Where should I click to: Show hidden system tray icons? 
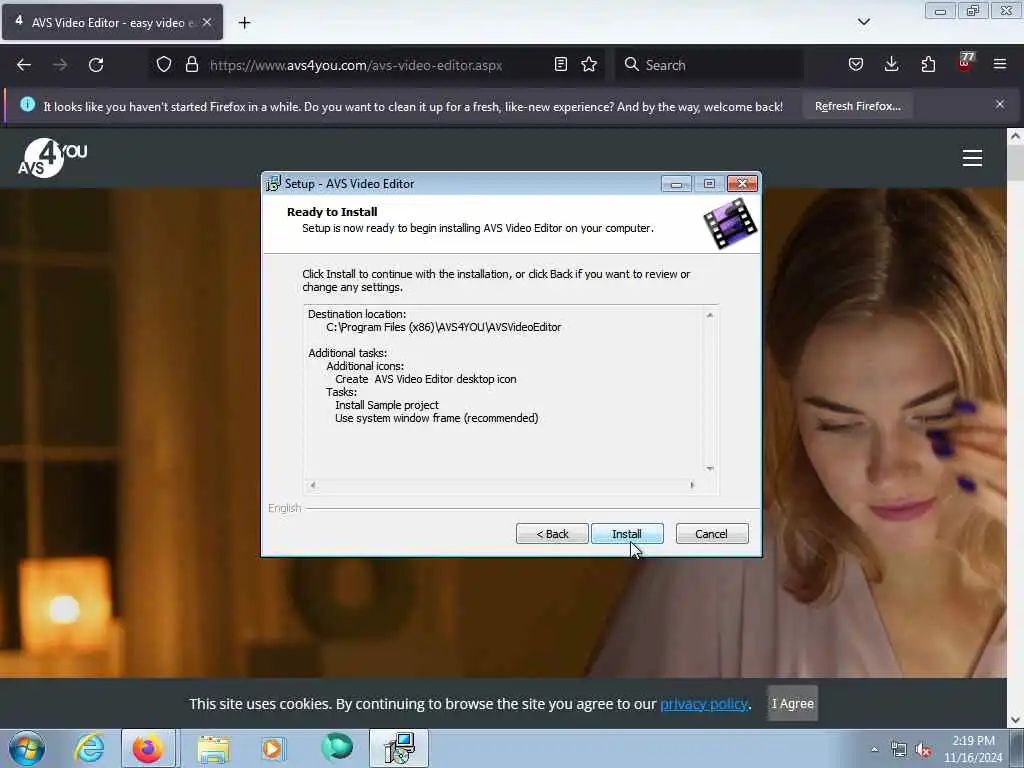[874, 749]
